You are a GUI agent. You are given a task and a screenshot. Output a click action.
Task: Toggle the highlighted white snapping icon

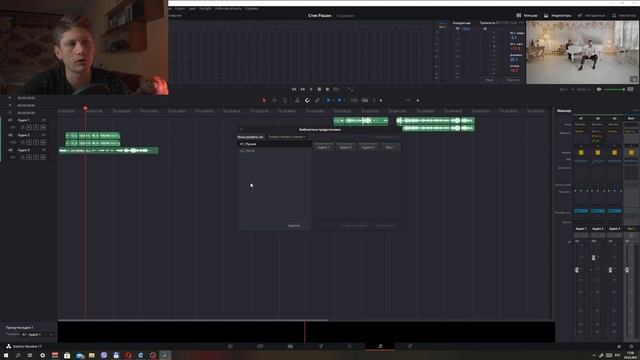(x=307, y=100)
